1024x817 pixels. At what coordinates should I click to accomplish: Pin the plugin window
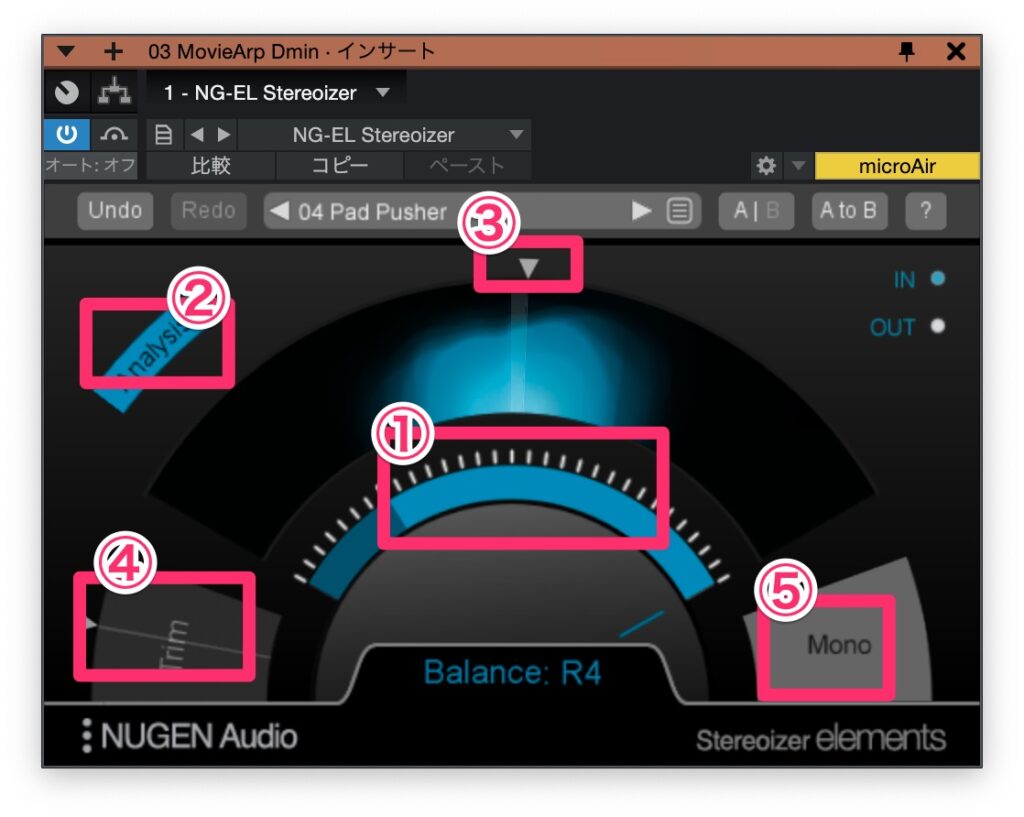pyautogui.click(x=907, y=52)
